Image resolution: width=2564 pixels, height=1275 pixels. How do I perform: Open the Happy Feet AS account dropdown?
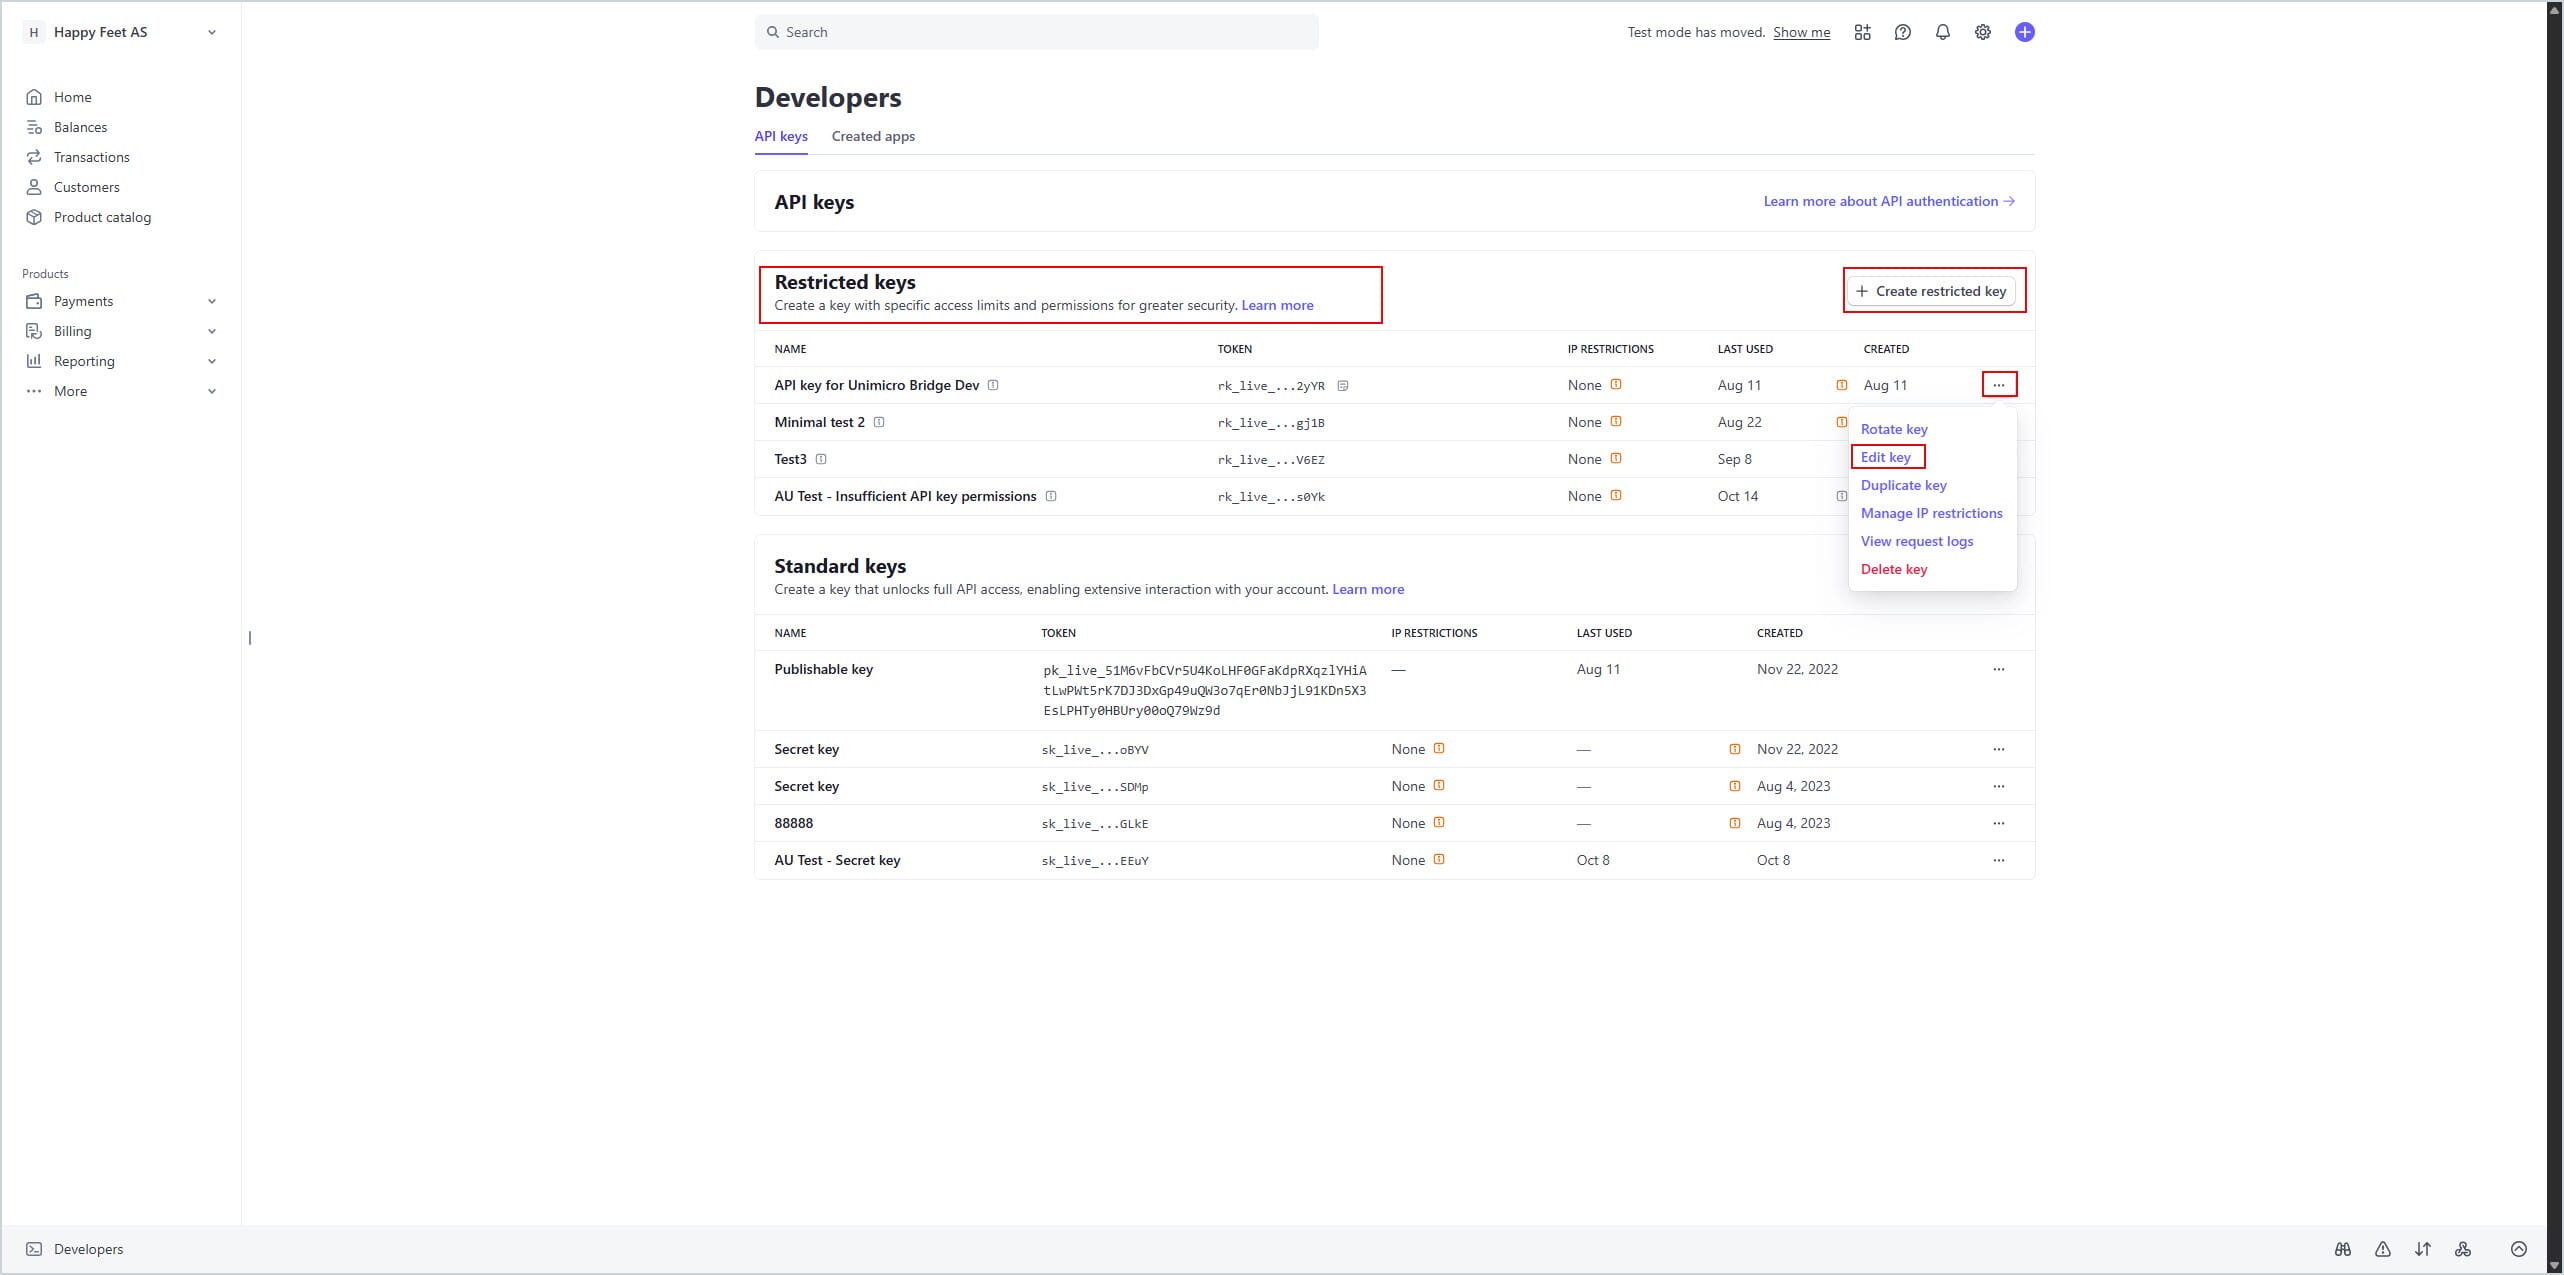coord(120,32)
